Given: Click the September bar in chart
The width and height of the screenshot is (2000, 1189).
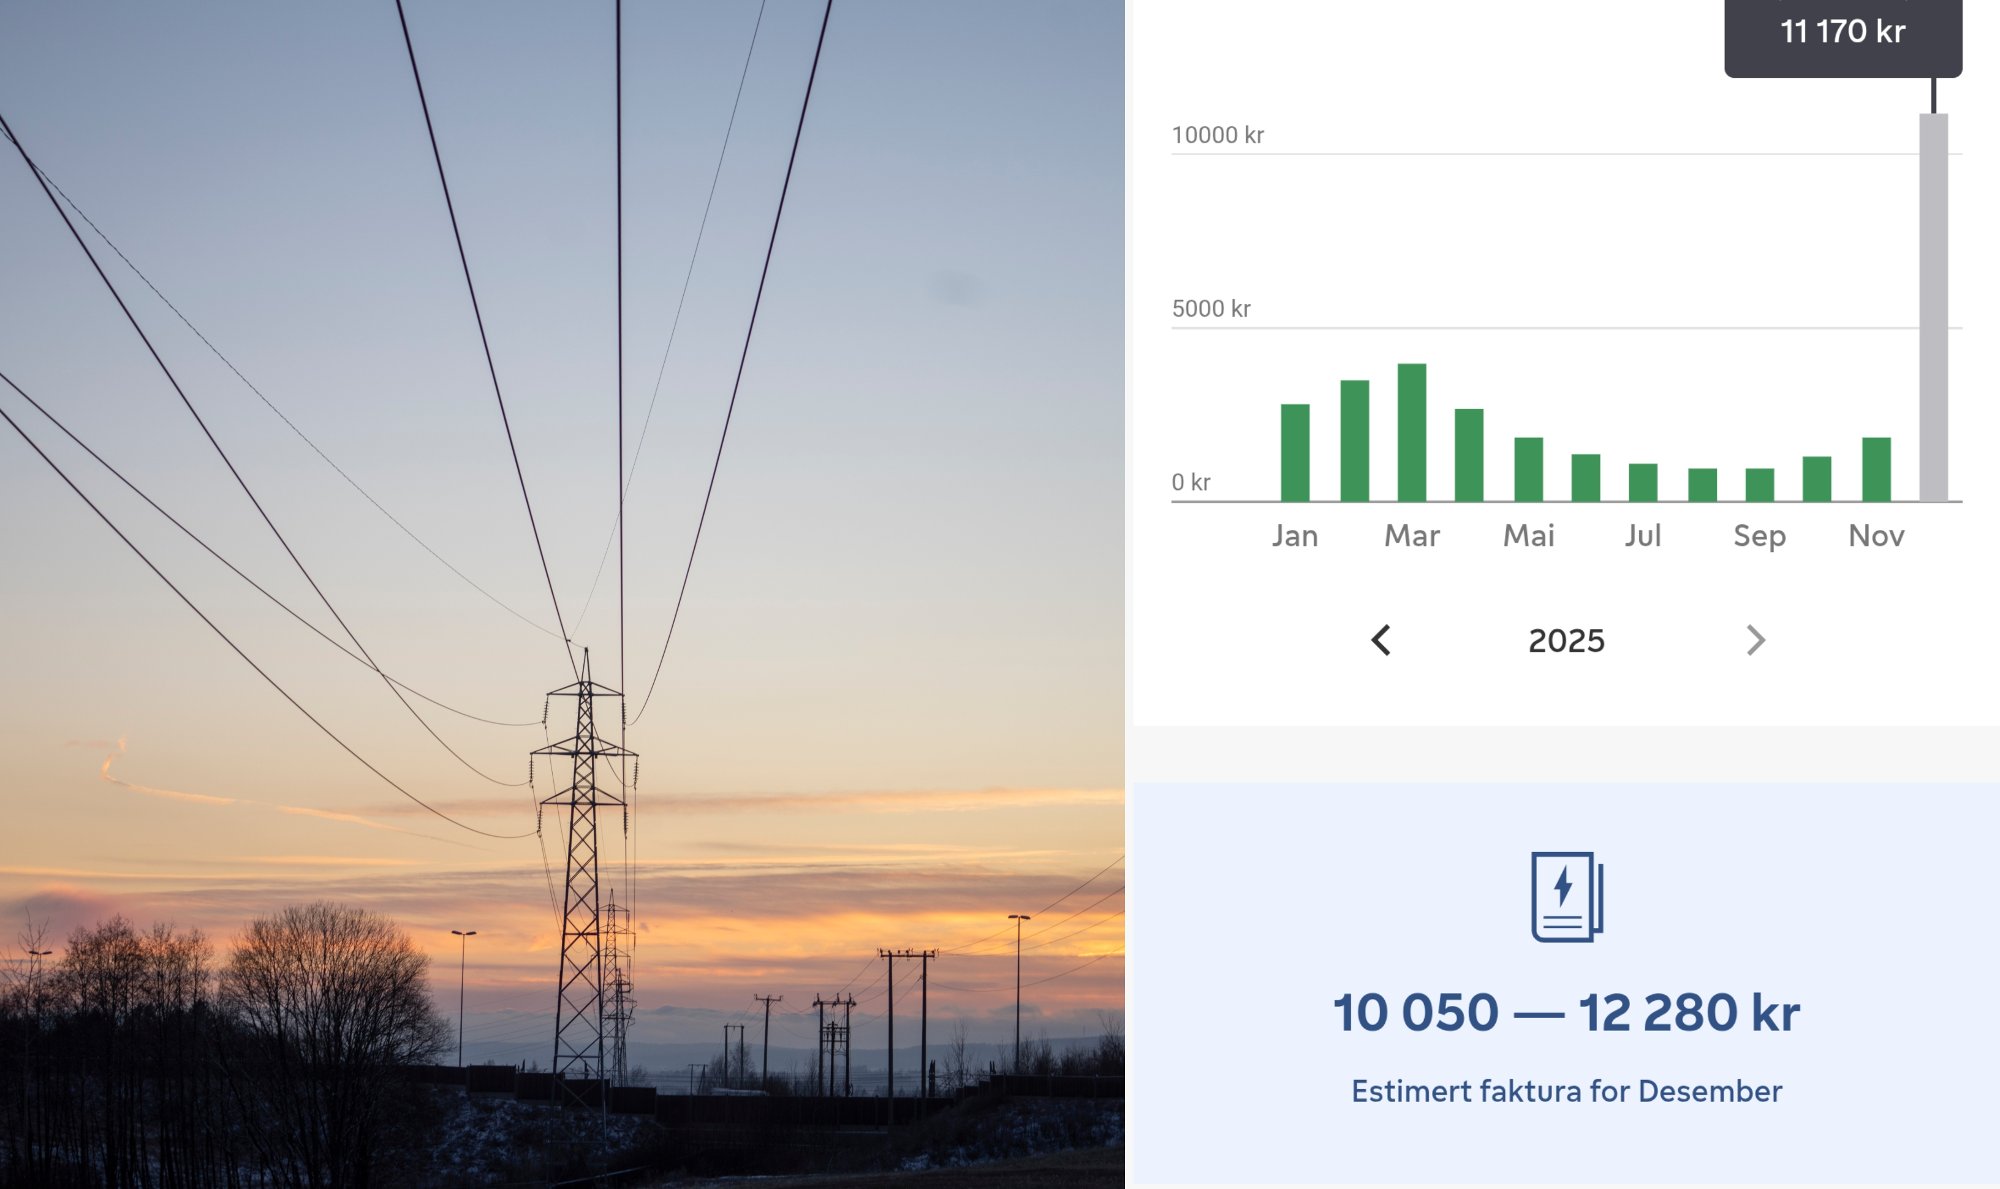Looking at the screenshot, I should (1759, 484).
